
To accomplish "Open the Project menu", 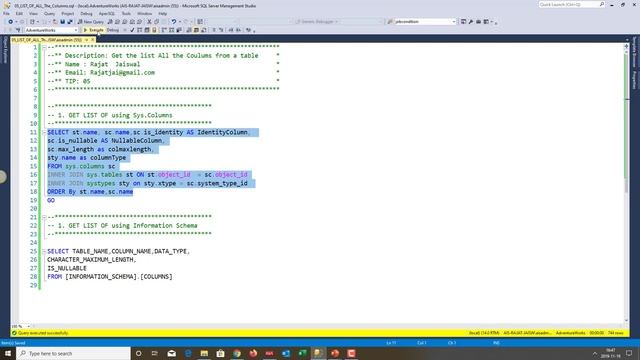I will (68, 13).
